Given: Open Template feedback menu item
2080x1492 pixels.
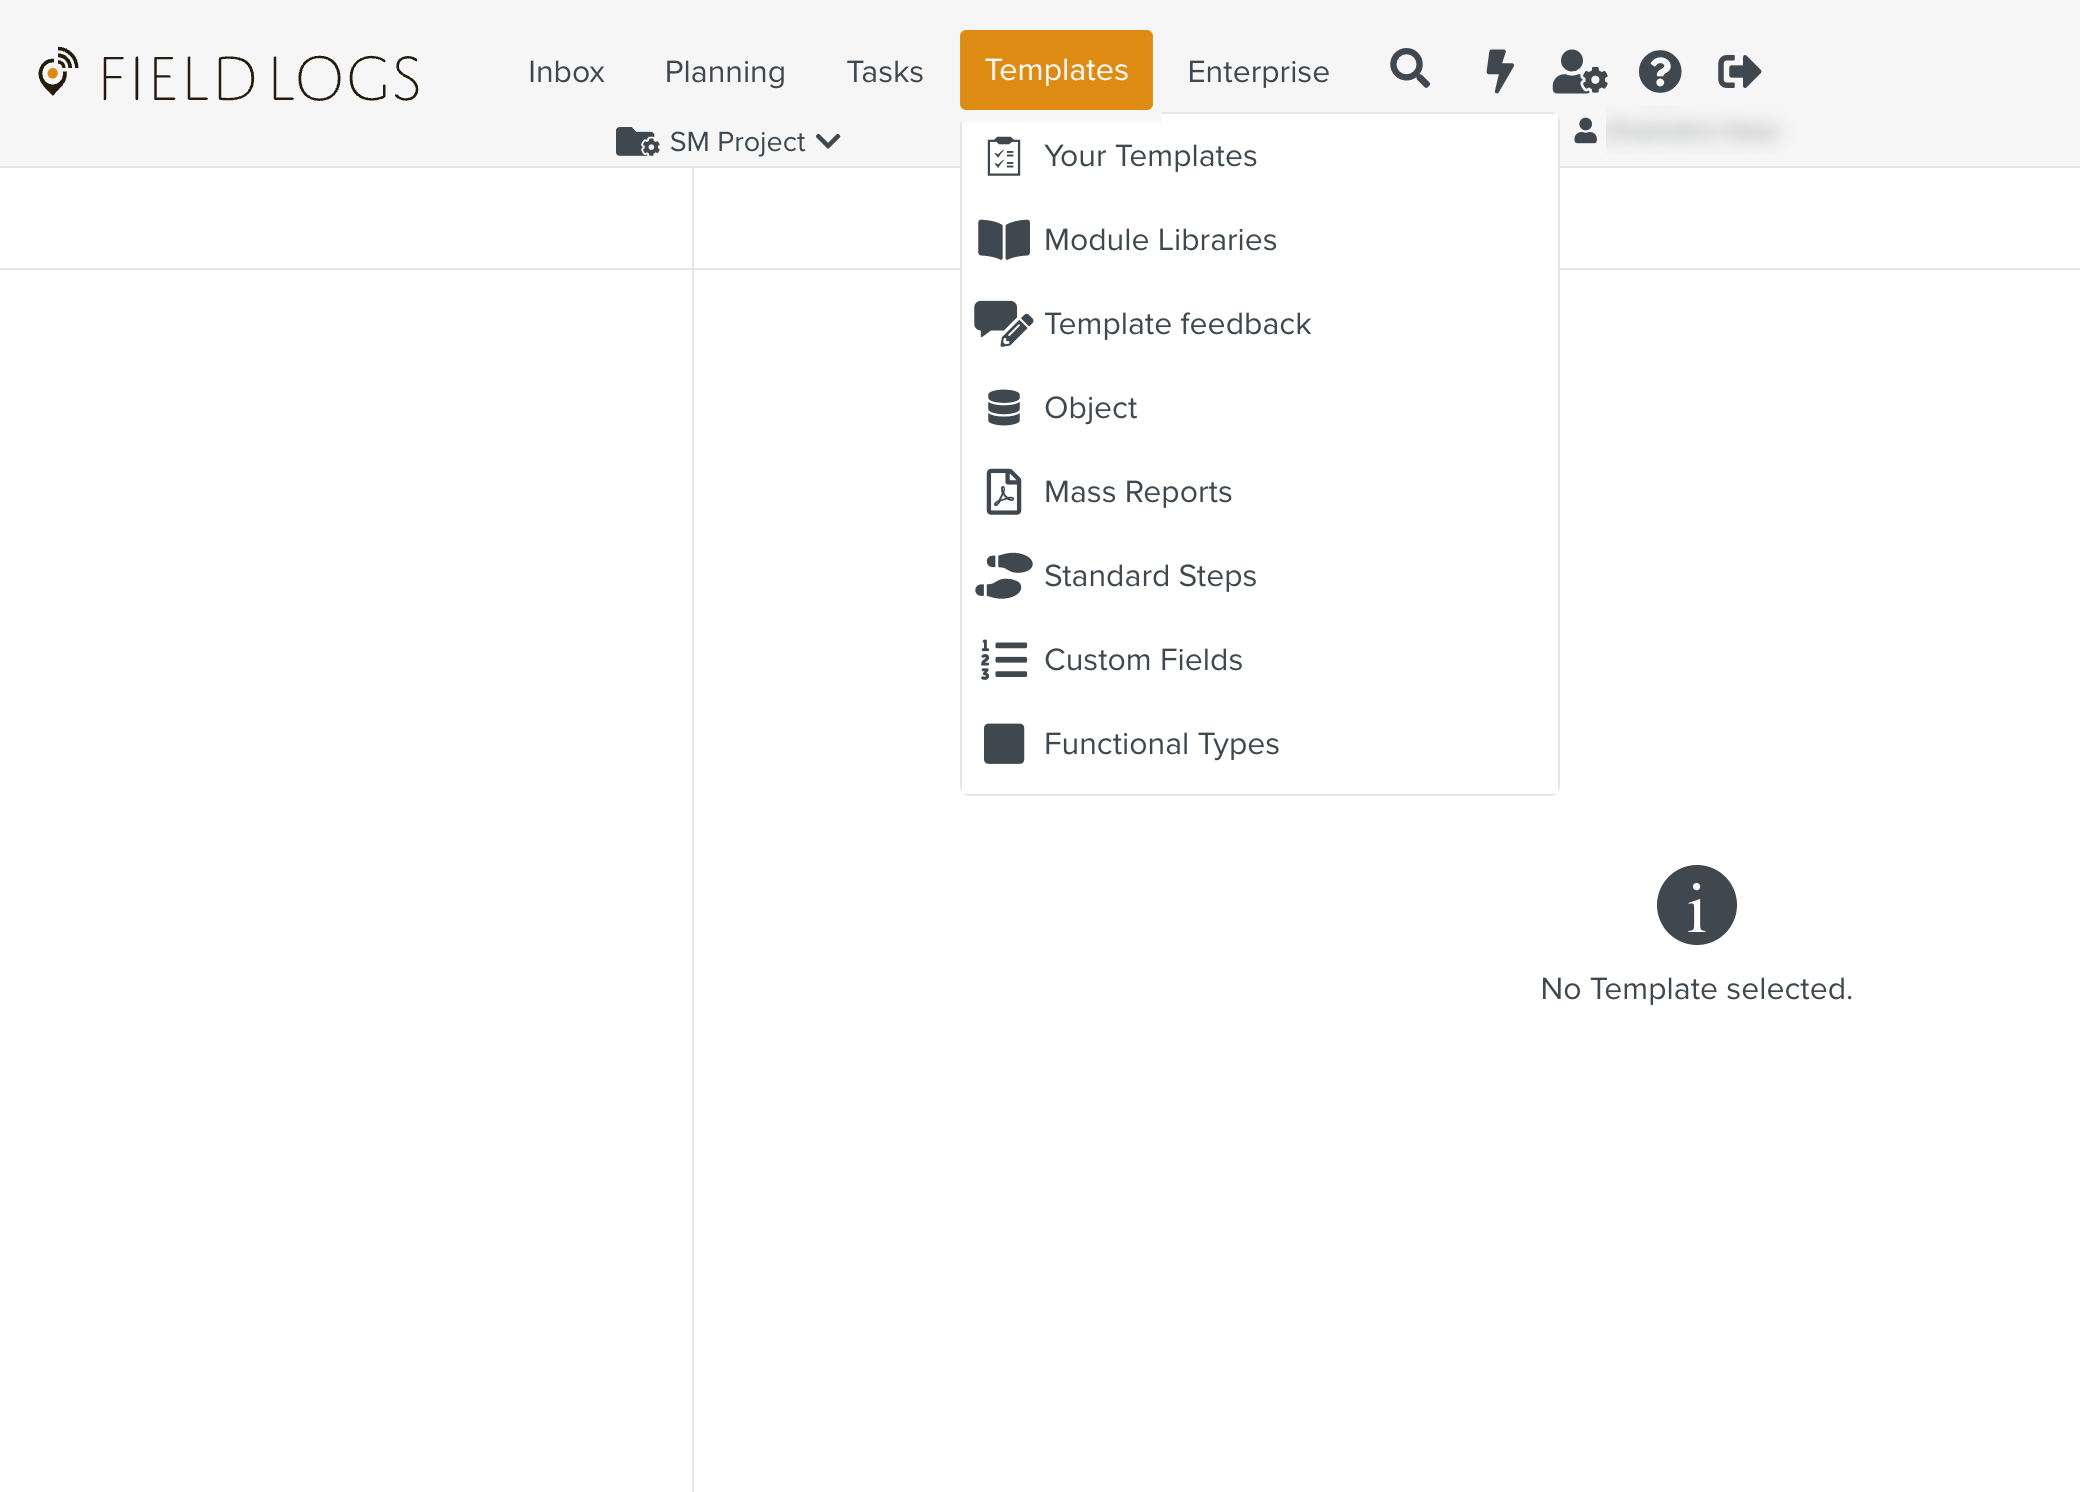Looking at the screenshot, I should coord(1177,324).
